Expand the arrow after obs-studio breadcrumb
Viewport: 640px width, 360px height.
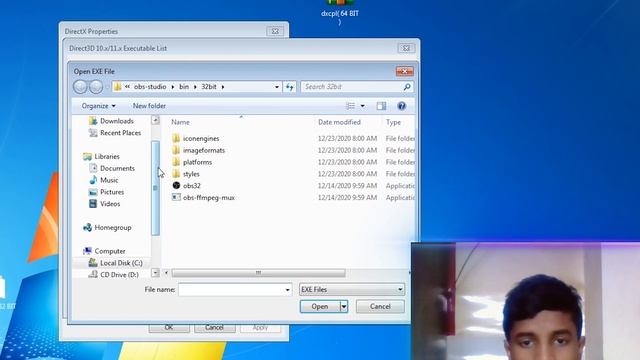tap(173, 87)
